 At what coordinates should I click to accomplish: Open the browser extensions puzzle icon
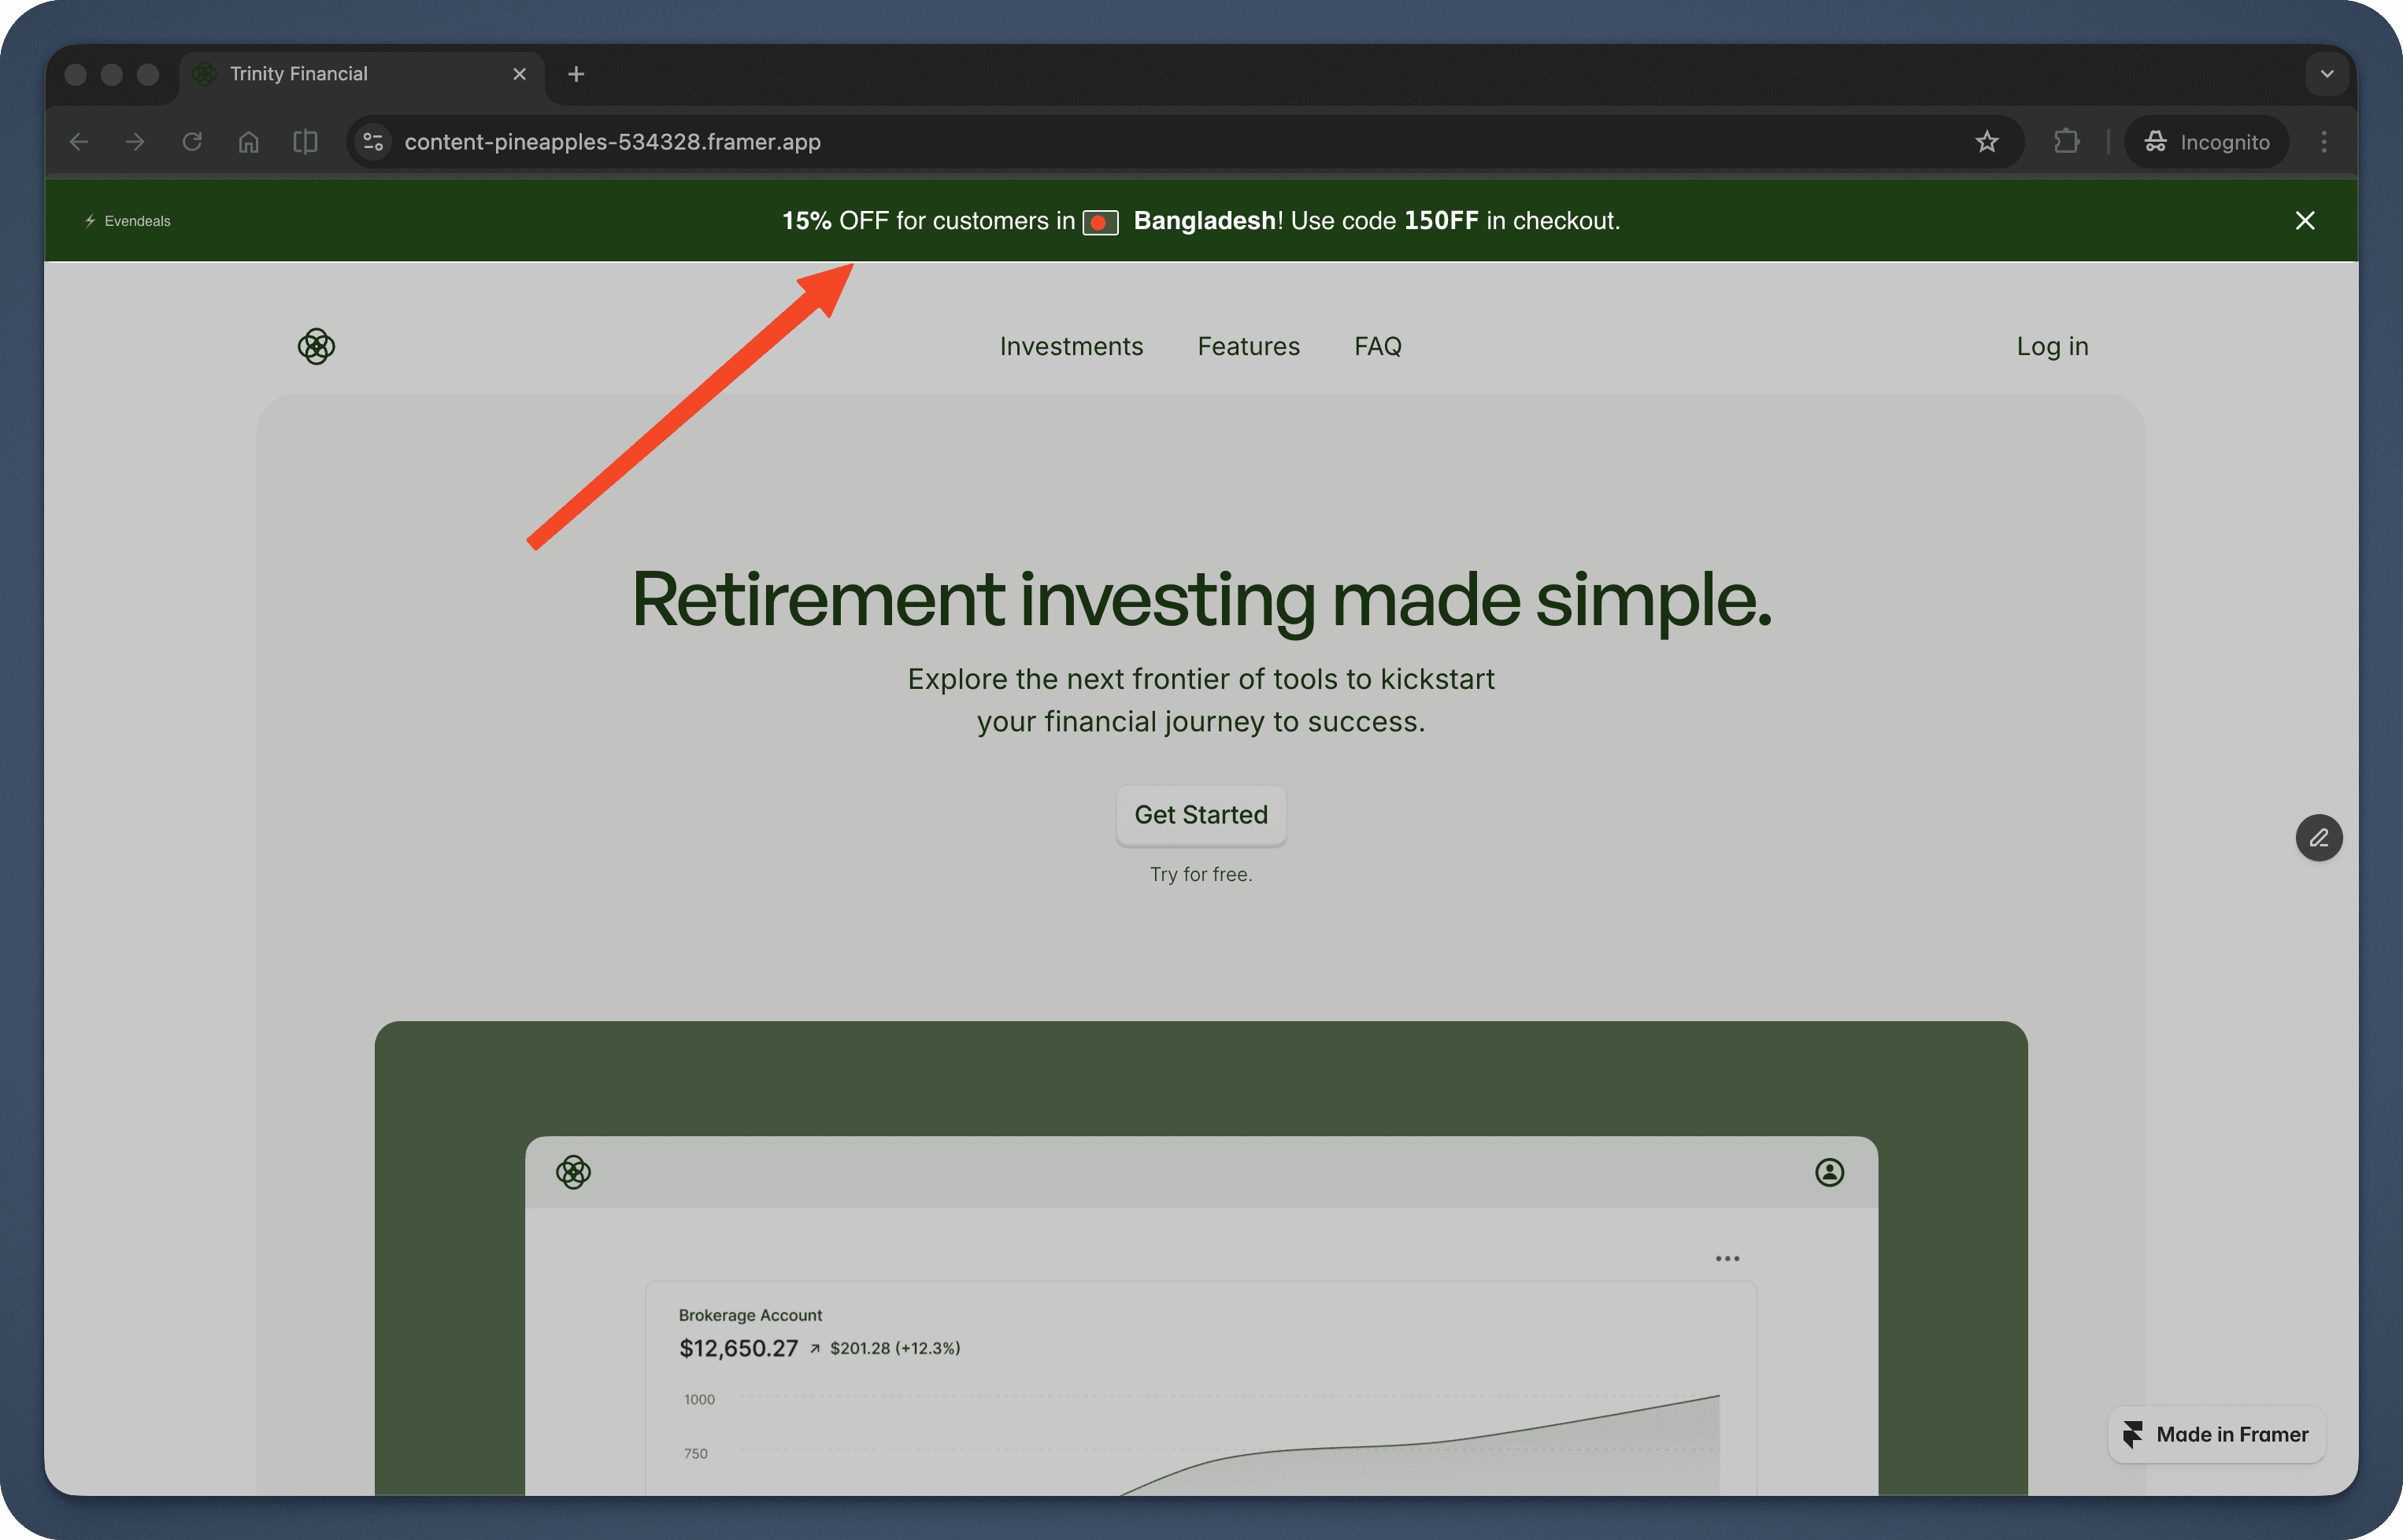click(x=2066, y=141)
